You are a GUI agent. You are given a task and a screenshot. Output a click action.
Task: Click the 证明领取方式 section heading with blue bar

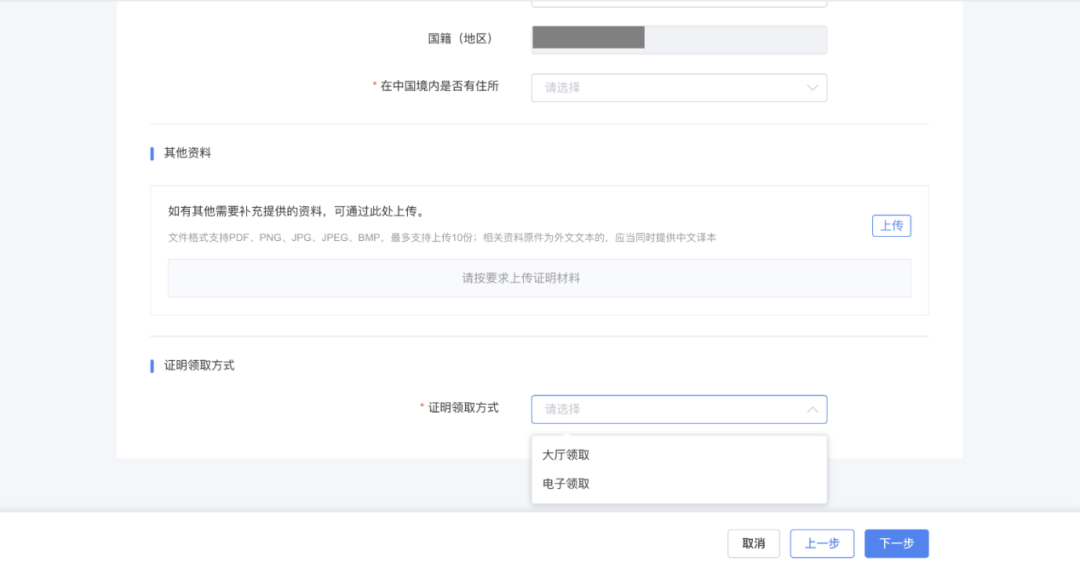tap(199, 365)
